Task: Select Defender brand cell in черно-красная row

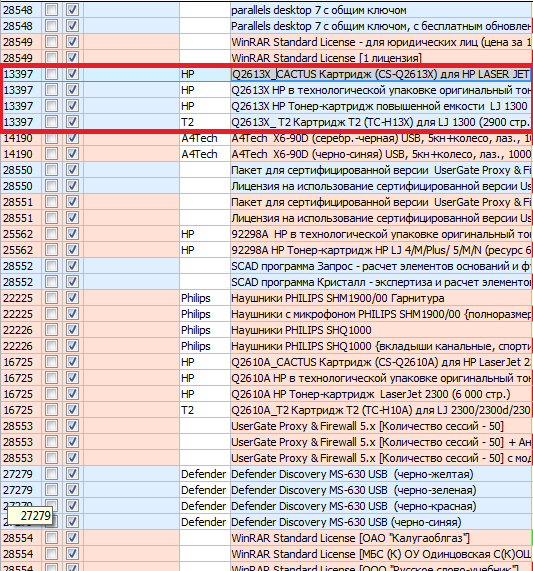Action: pos(205,506)
